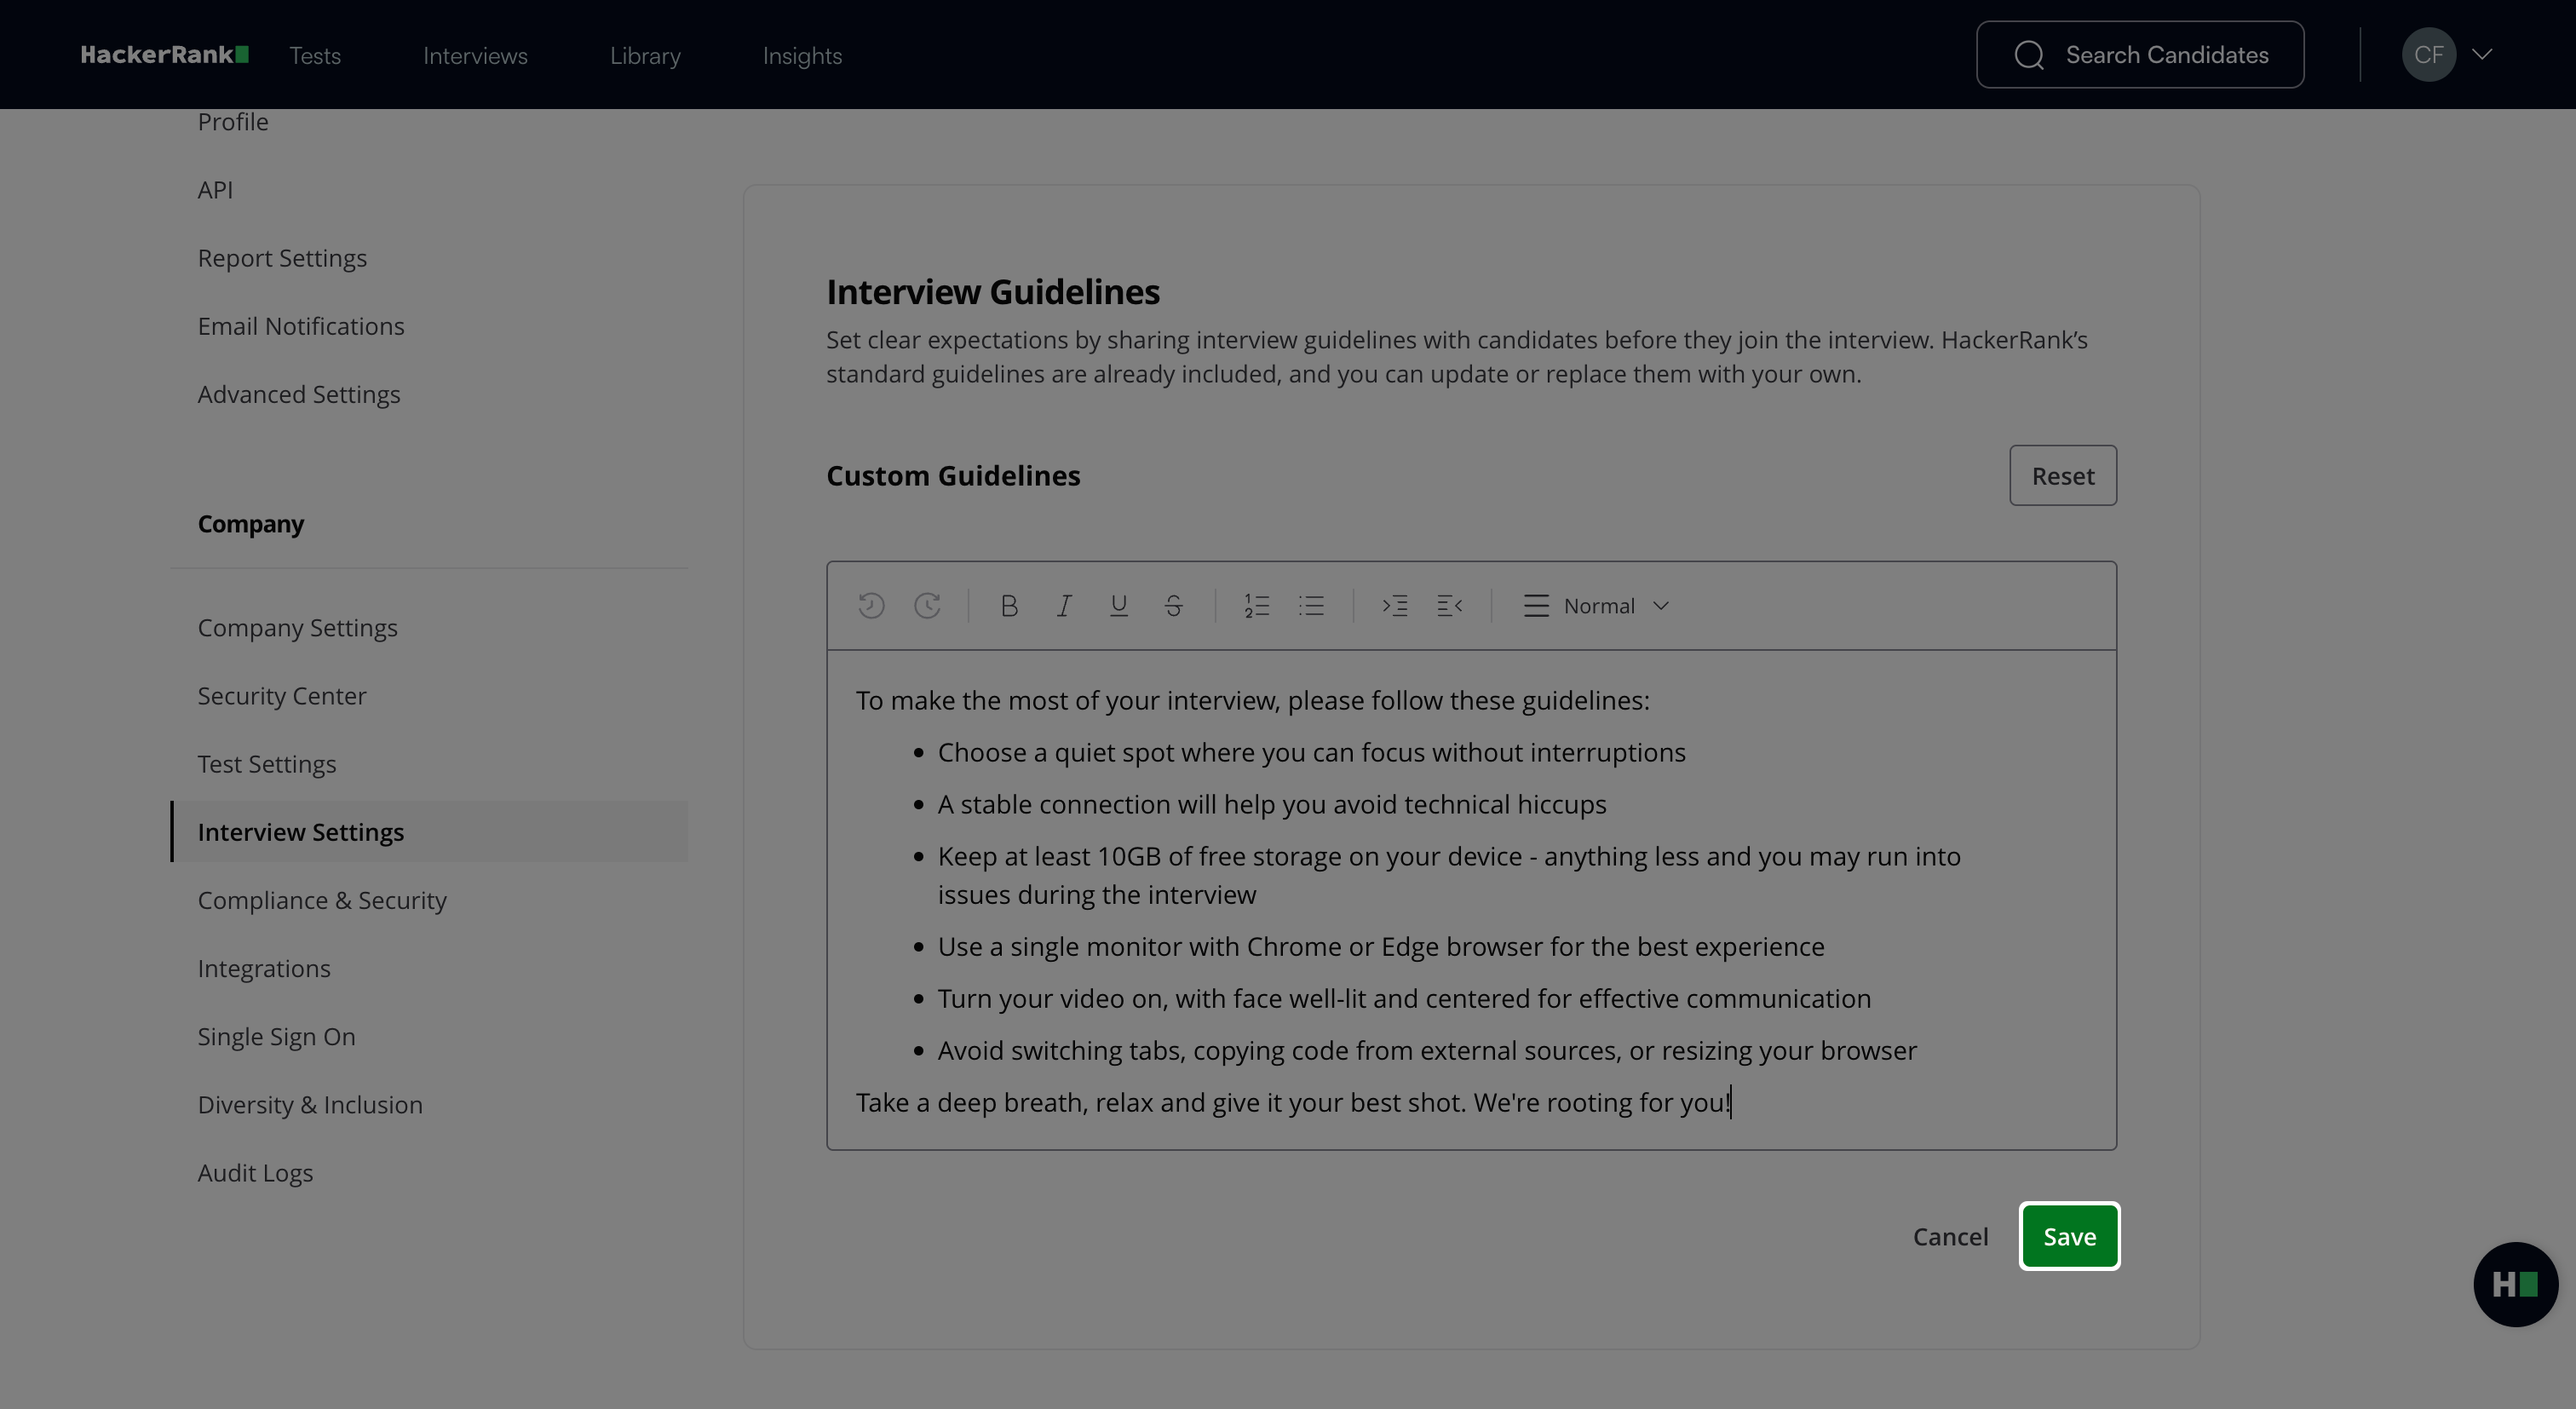This screenshot has height=1409, width=2576.
Task: Navigate to Company Settings
Action: click(x=297, y=628)
